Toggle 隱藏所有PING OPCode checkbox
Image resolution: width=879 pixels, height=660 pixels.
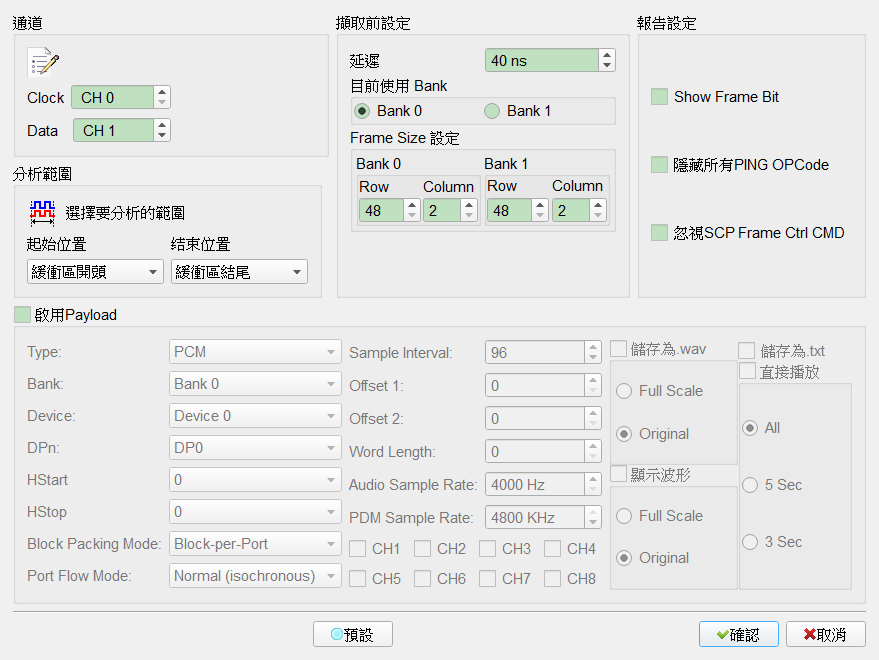(x=659, y=165)
